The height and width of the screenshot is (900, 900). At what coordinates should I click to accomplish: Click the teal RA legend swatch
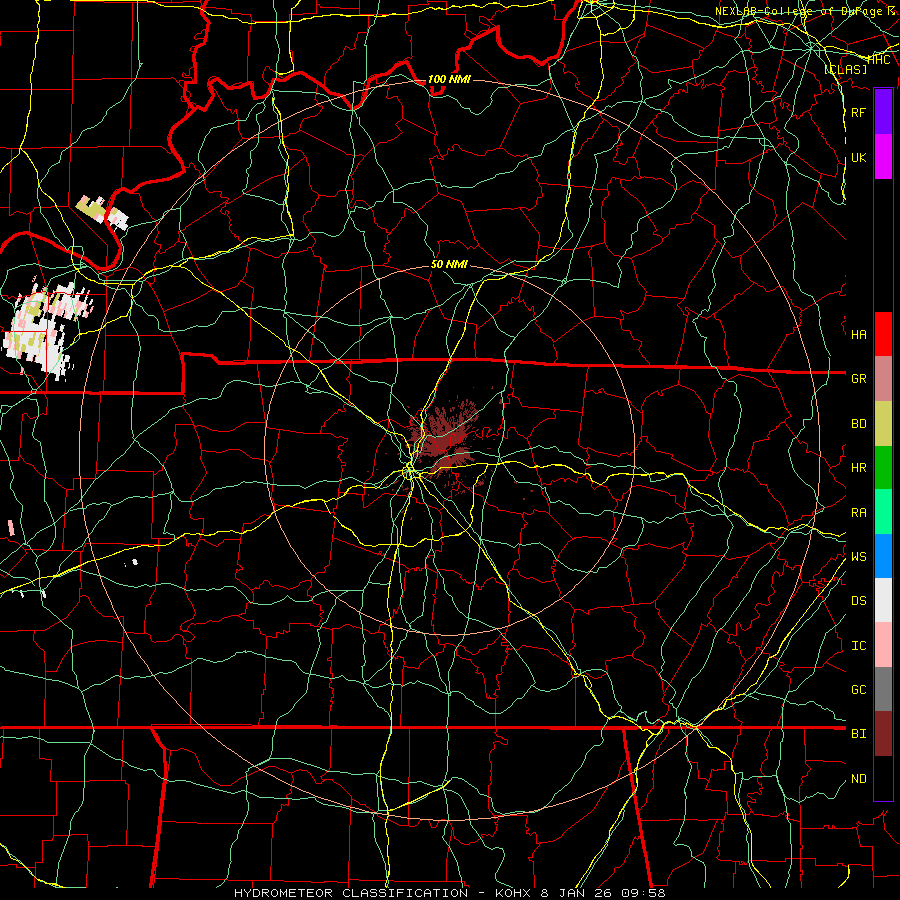[x=883, y=512]
